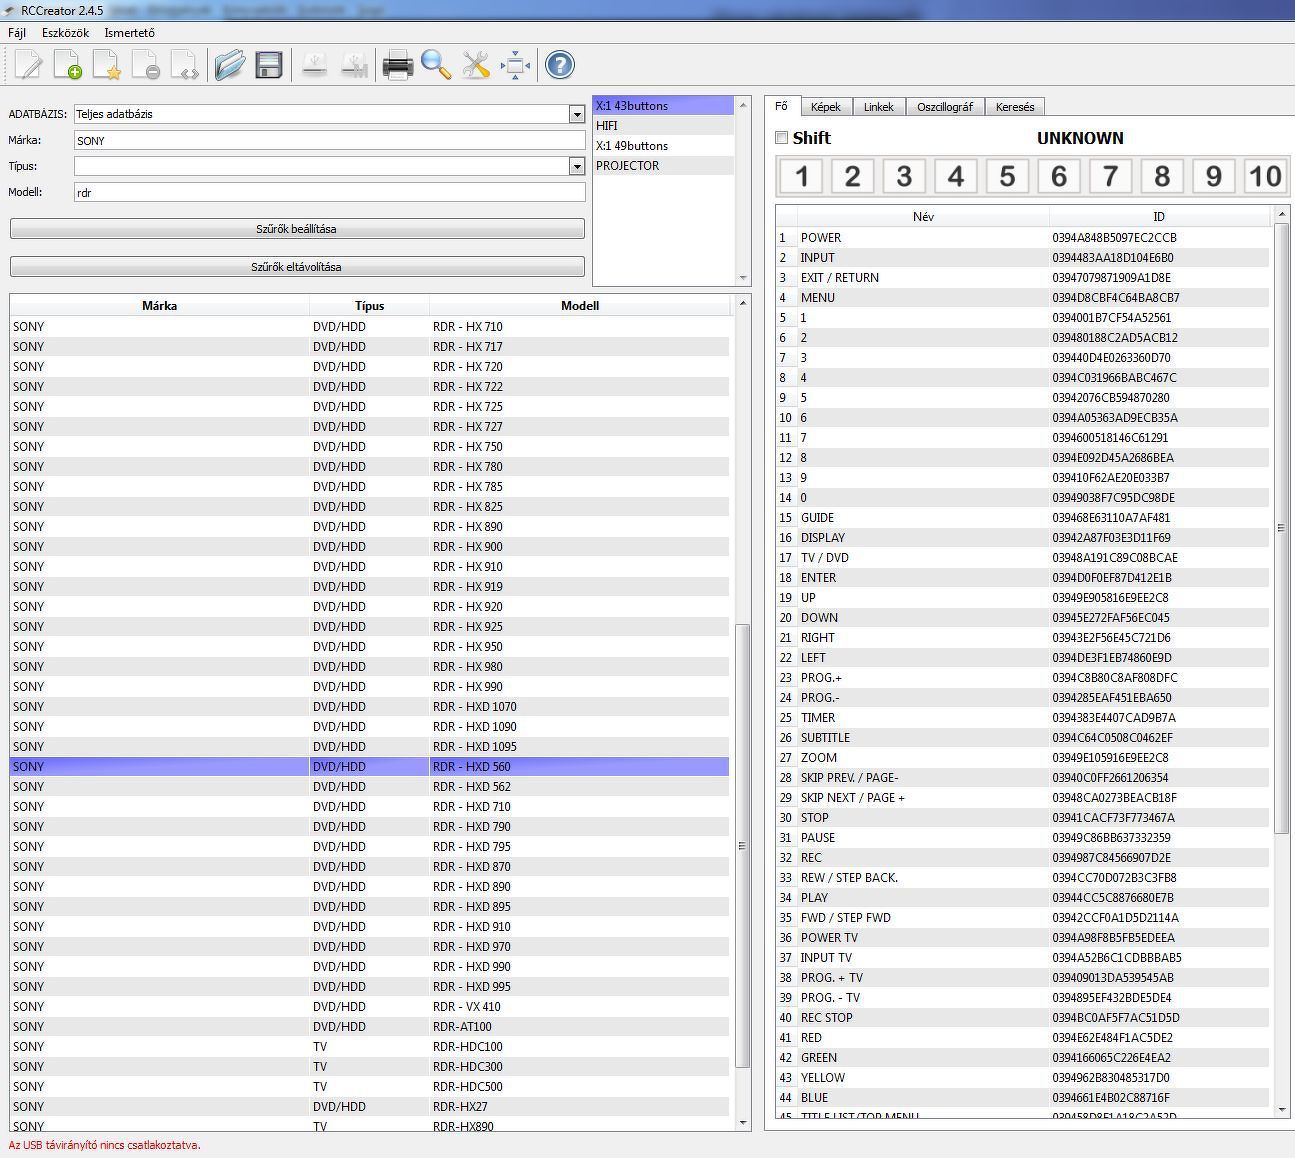Viewport: 1295px width, 1158px height.
Task: Click the ID column header
Action: (x=1159, y=217)
